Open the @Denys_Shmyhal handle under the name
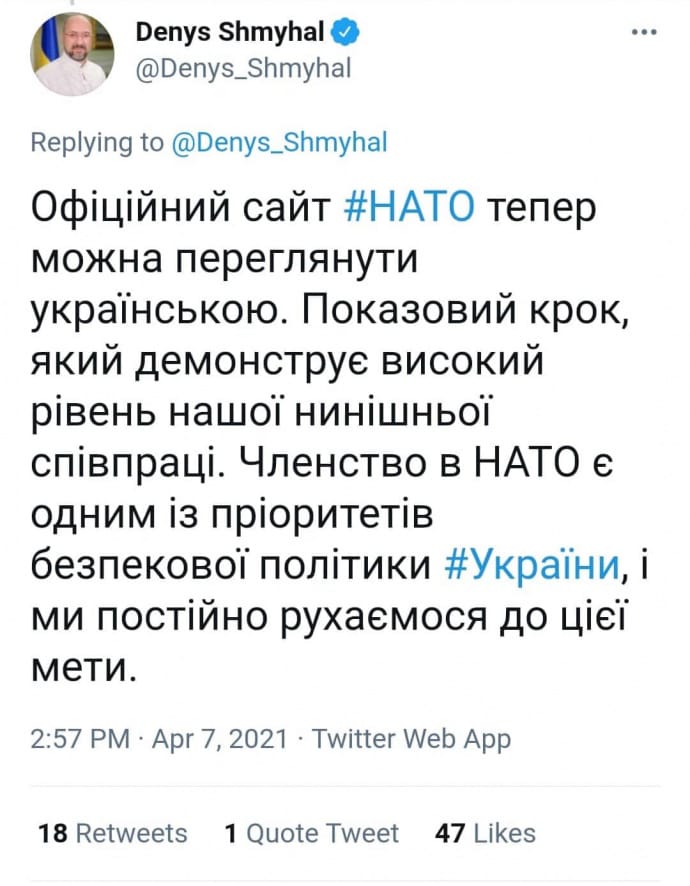Image resolution: width=690 pixels, height=886 pixels. pyautogui.click(x=242, y=67)
